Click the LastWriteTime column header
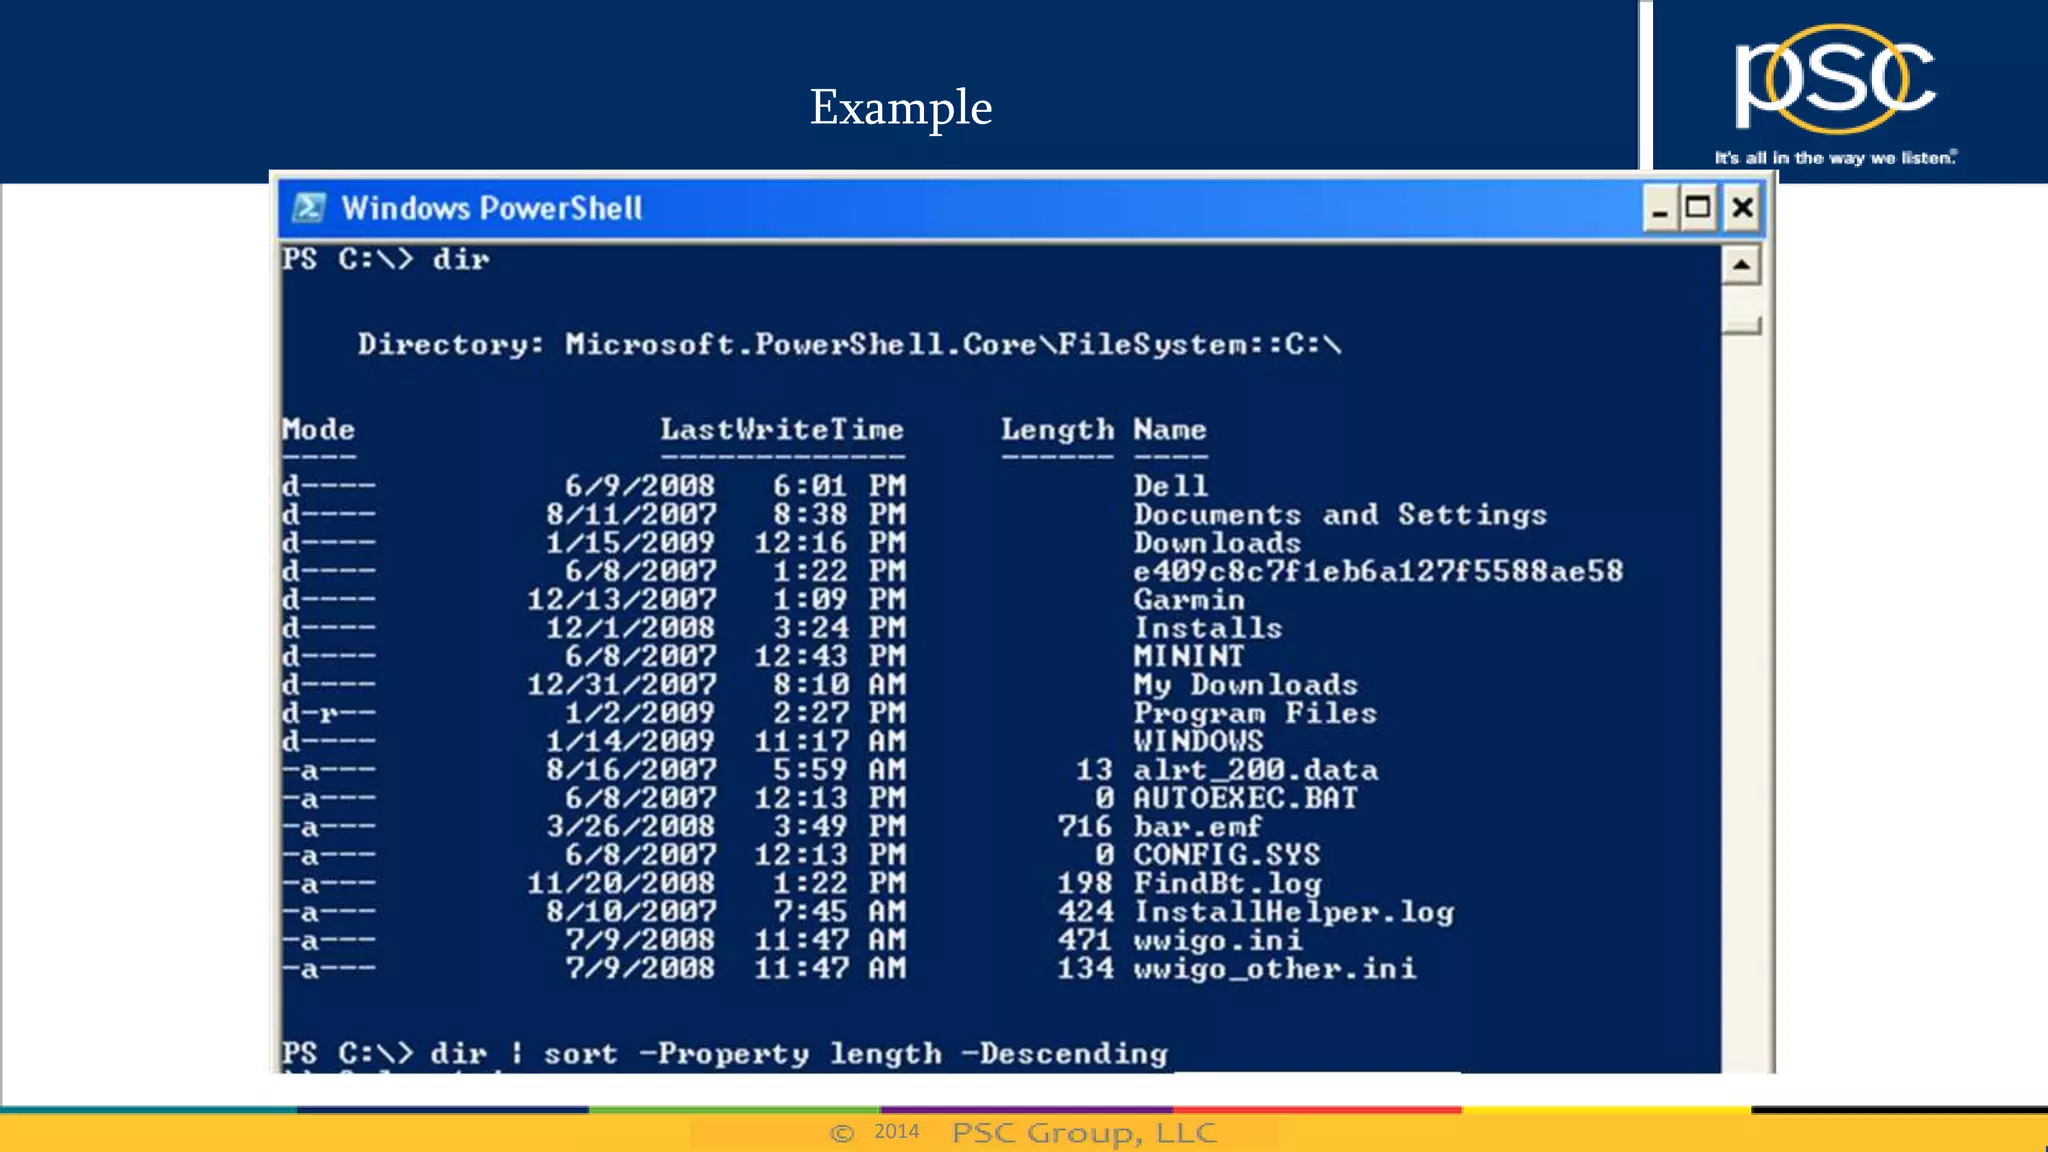Viewport: 2048px width, 1152px height. coord(781,430)
